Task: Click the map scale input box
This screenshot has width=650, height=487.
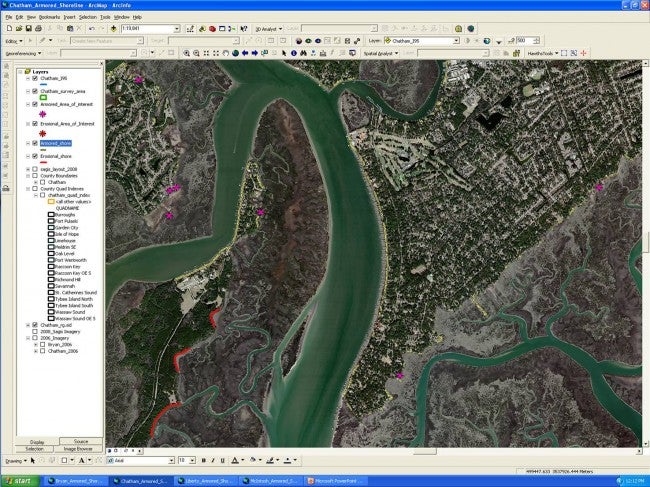Action: (x=147, y=29)
